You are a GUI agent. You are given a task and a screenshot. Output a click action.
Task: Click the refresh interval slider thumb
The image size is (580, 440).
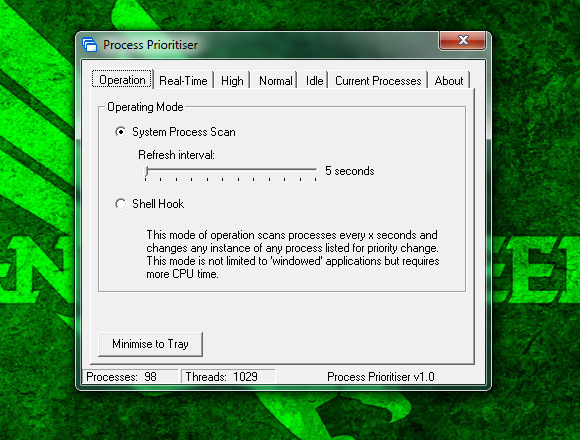(147, 171)
